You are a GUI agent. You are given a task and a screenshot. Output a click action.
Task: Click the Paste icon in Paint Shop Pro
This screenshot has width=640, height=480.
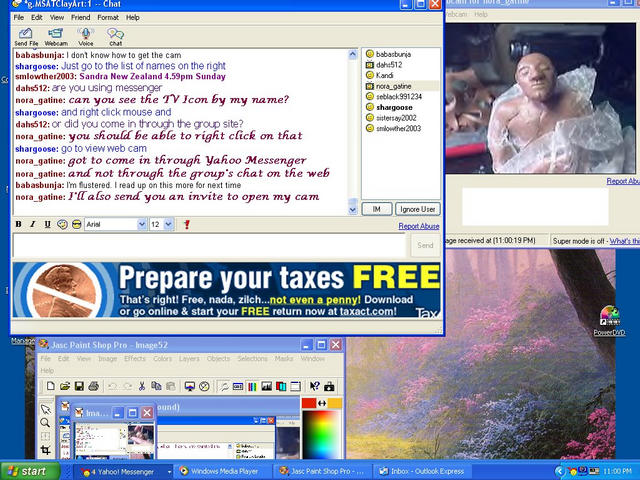click(170, 386)
